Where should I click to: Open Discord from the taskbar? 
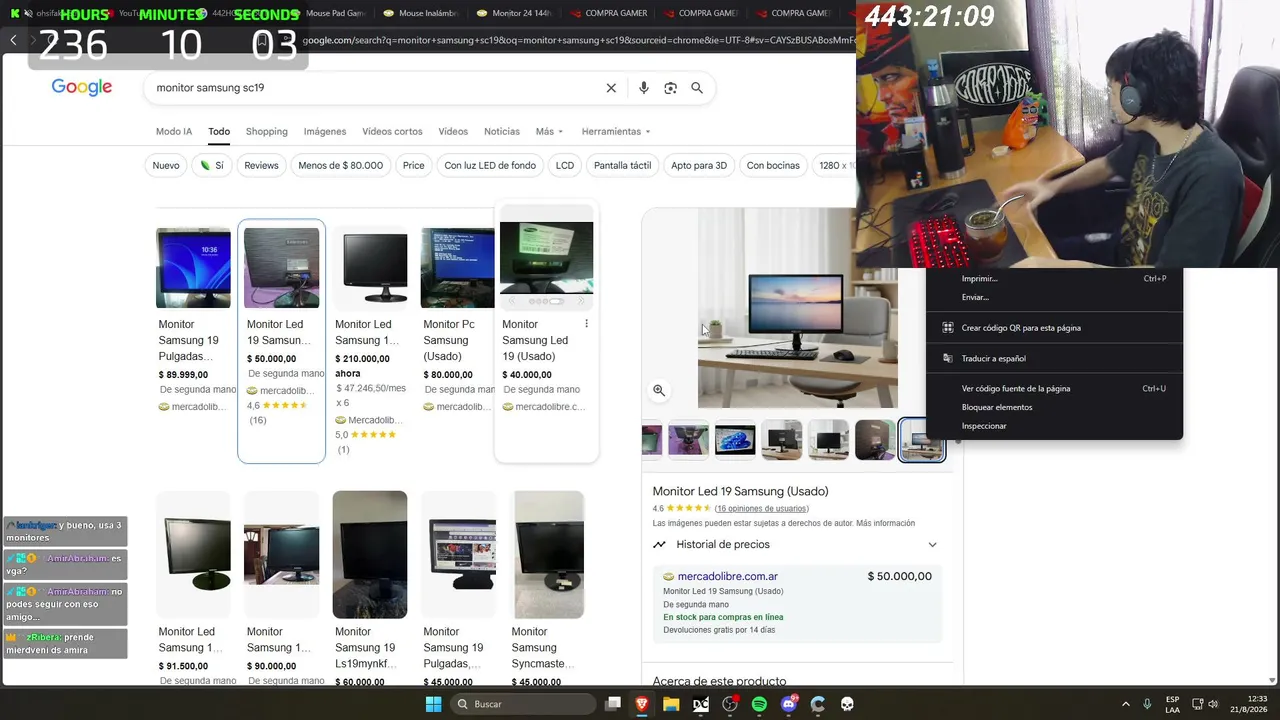[789, 704]
